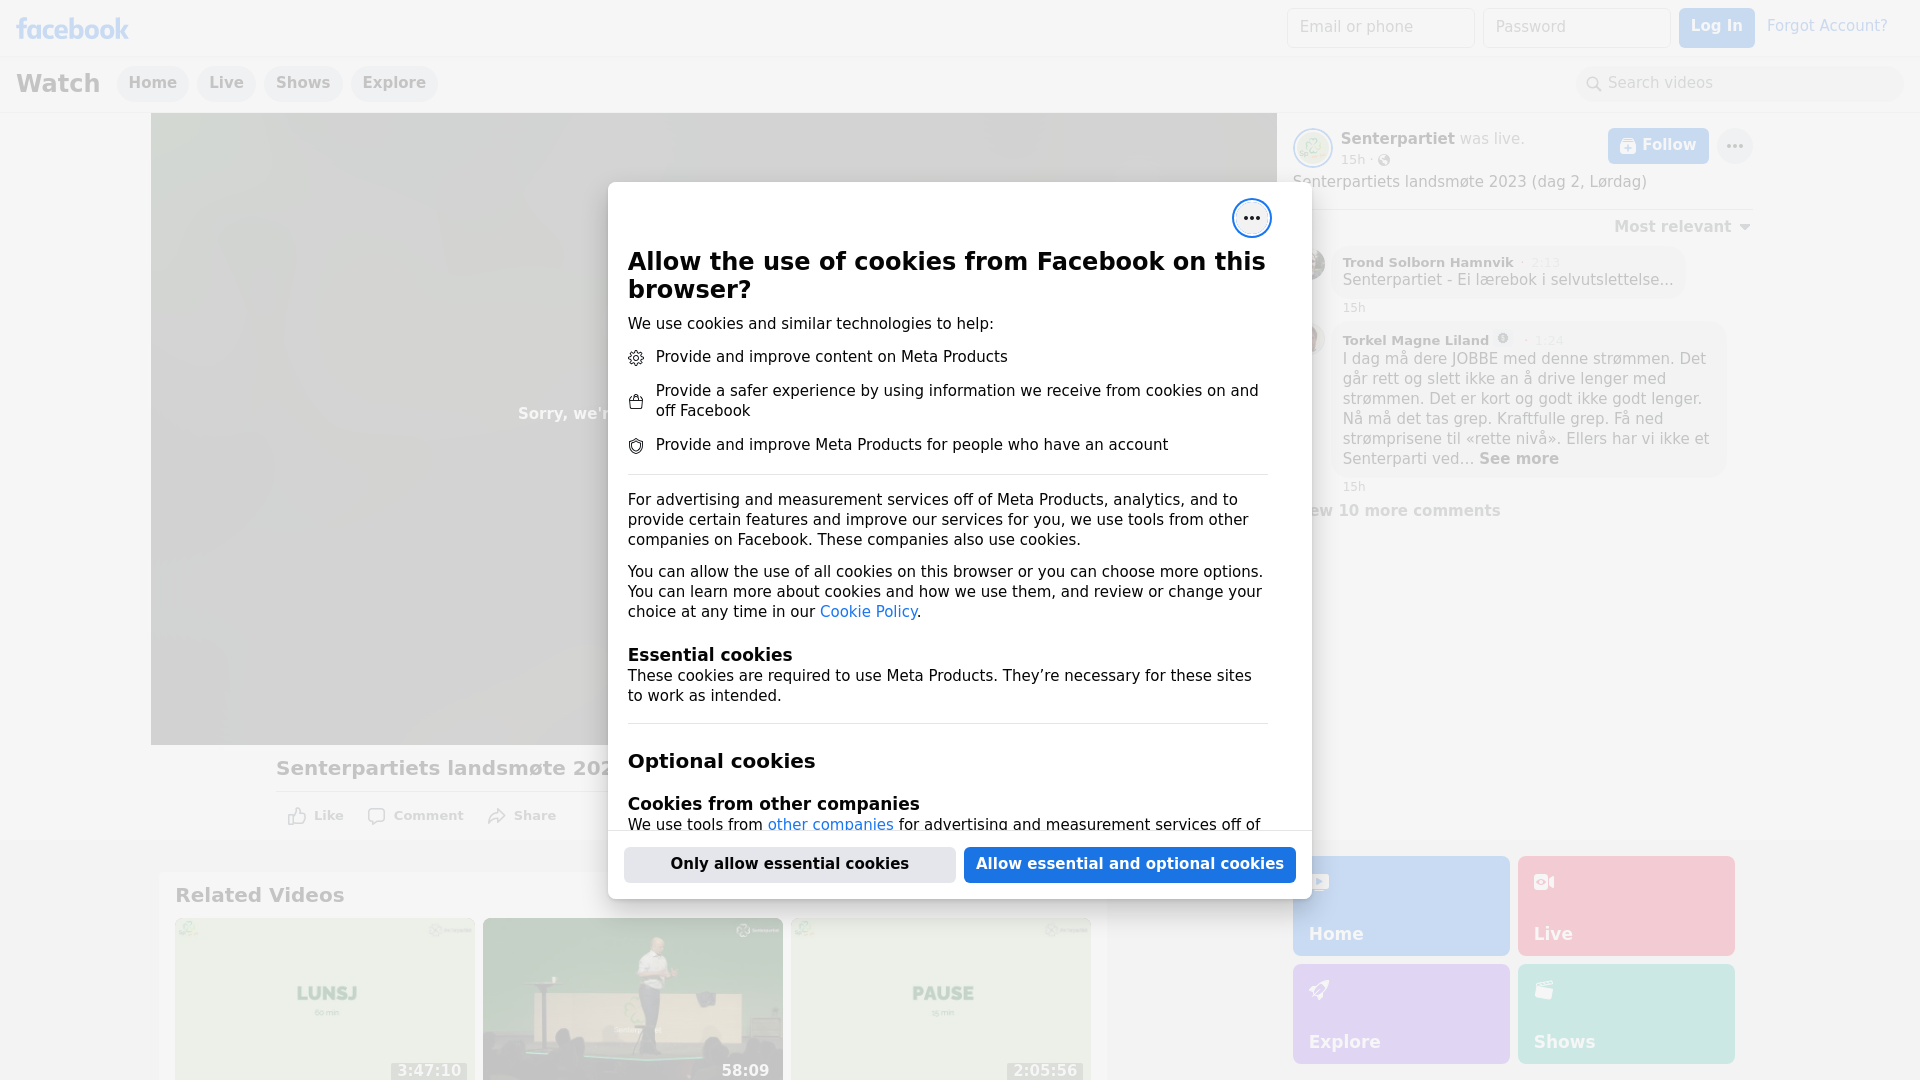Click the Comment speech bubble icon

click(x=376, y=816)
